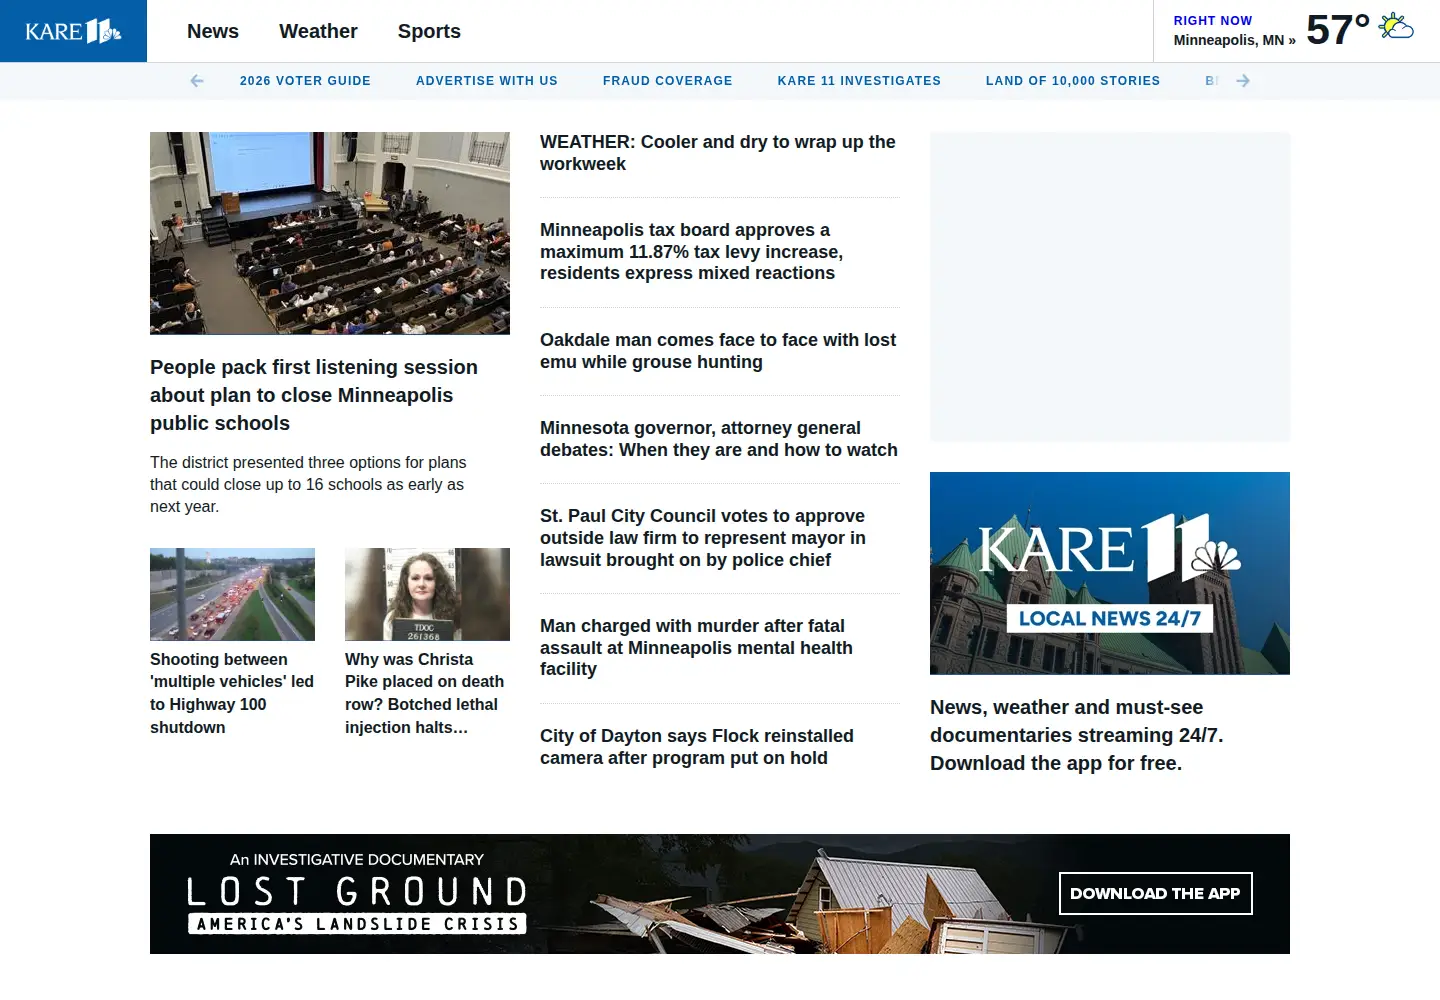Click the KARE 11 logo in header
The image size is (1440, 1000).
pyautogui.click(x=73, y=31)
